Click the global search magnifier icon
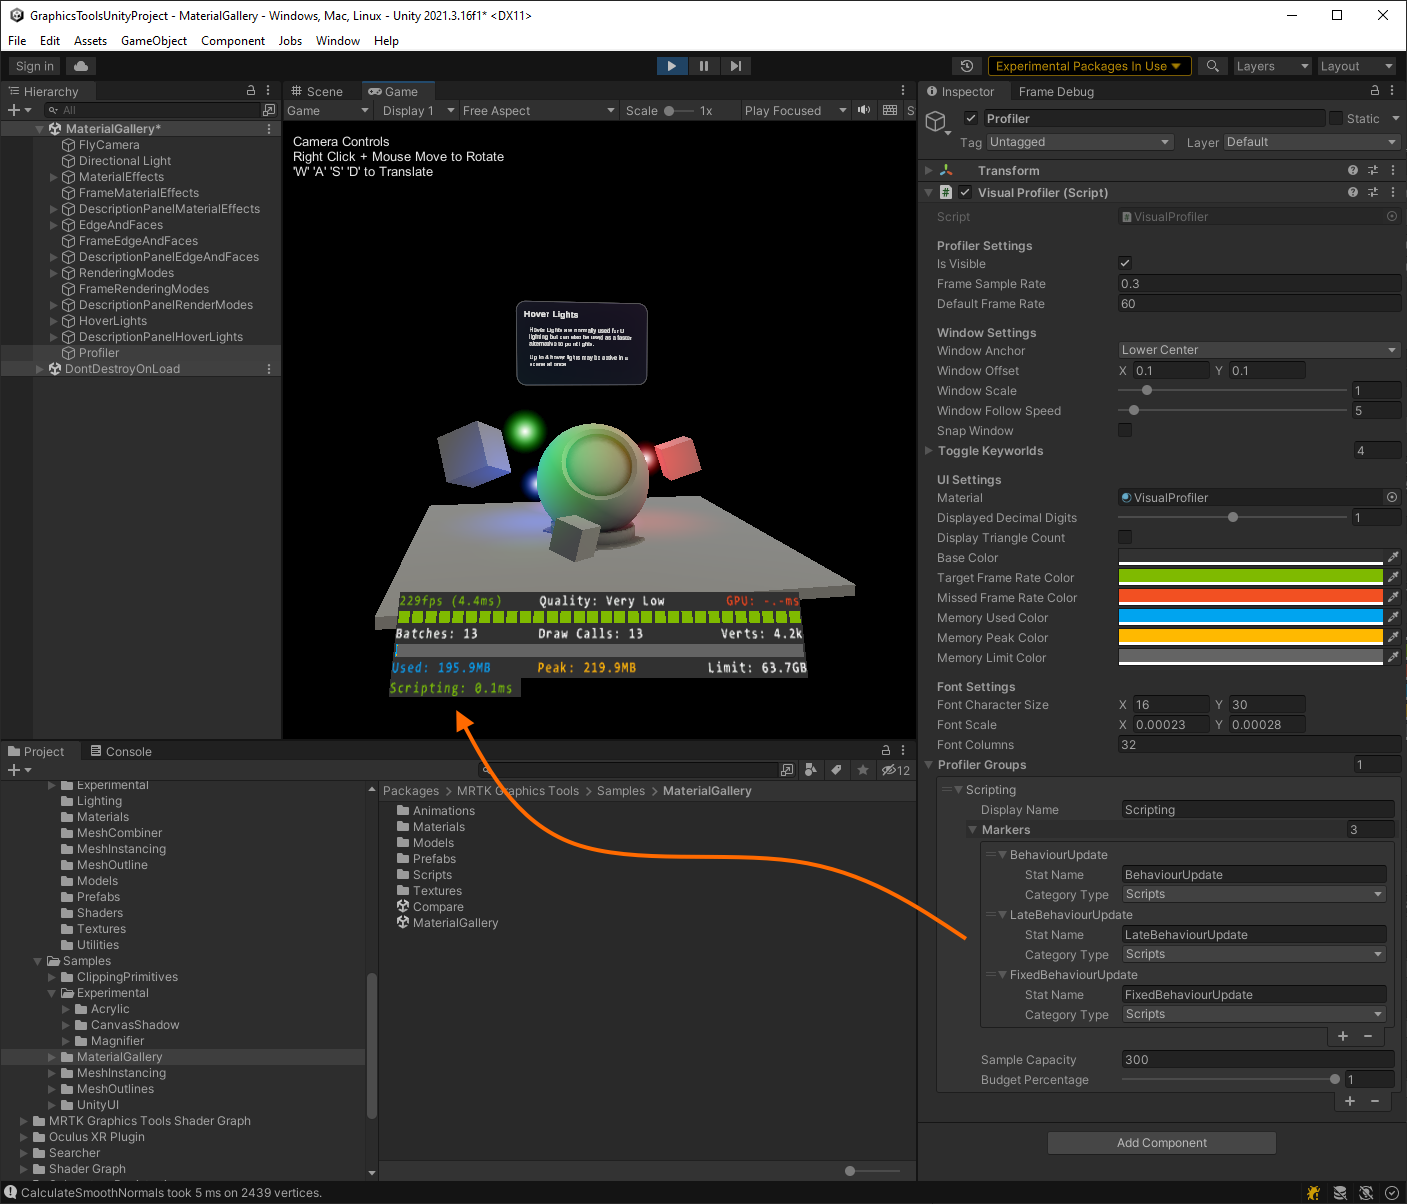 pos(1213,66)
